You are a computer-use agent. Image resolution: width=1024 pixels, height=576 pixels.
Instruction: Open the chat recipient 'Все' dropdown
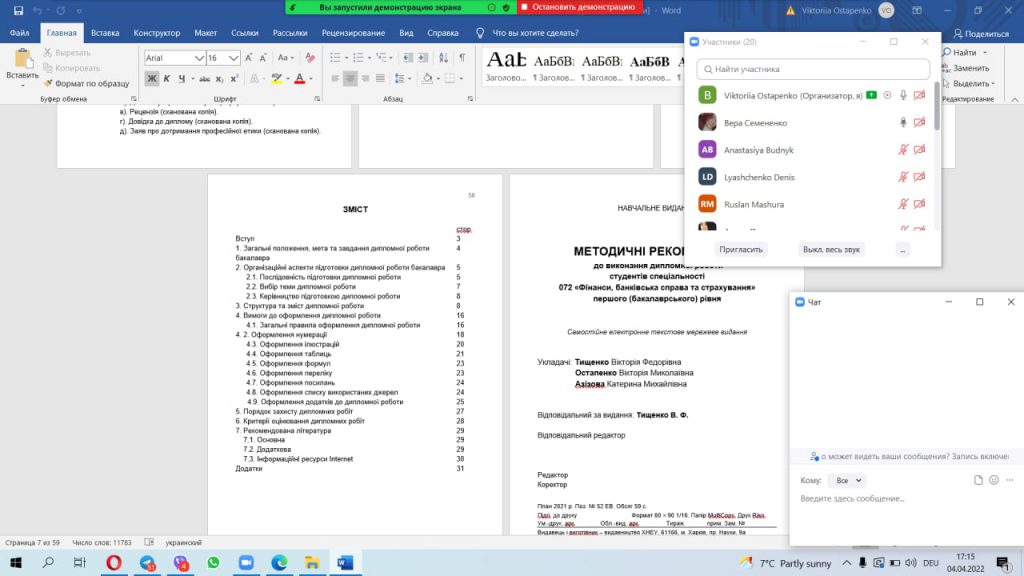(x=848, y=480)
